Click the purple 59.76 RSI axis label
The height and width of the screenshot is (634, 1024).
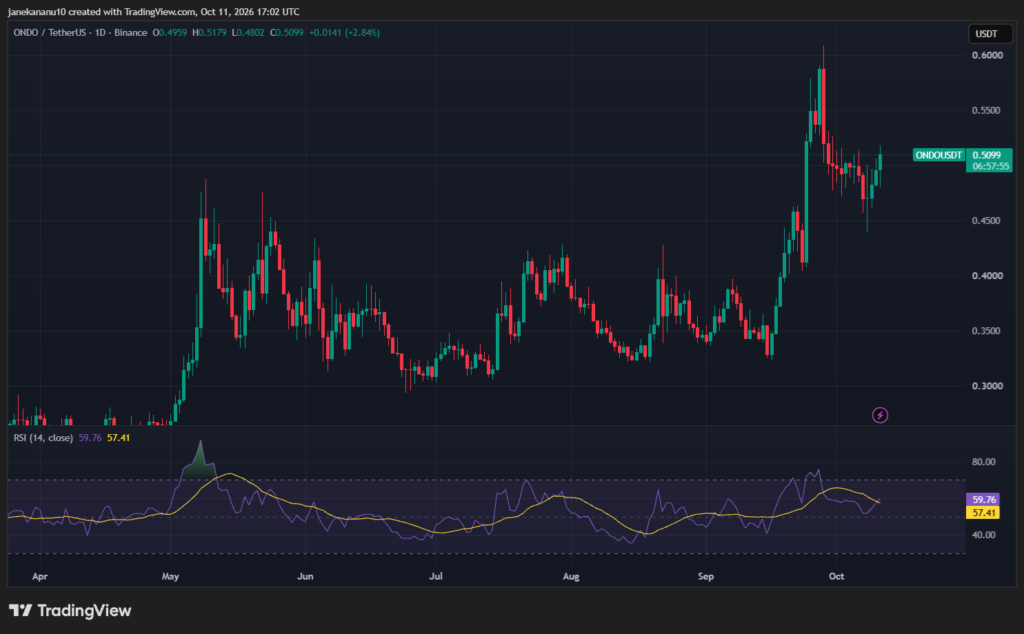coord(984,499)
